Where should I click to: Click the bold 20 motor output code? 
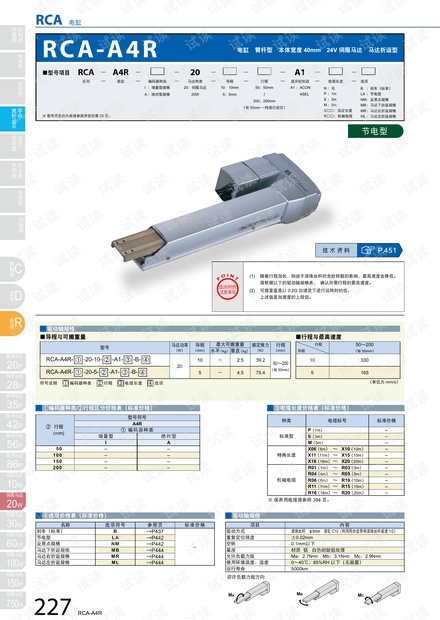click(195, 72)
